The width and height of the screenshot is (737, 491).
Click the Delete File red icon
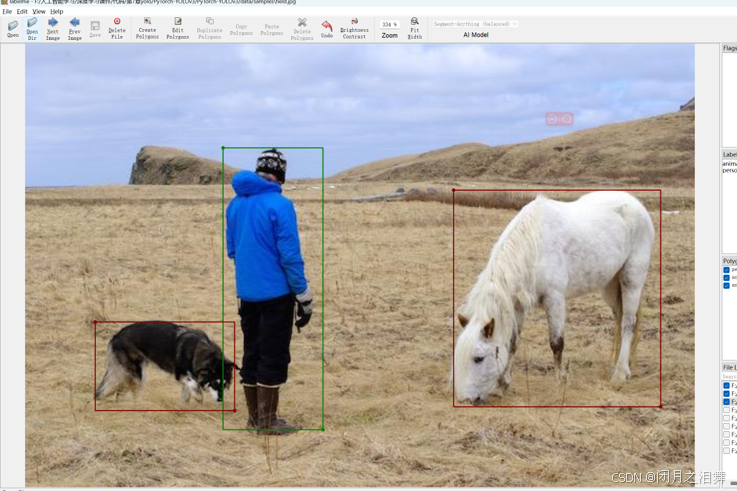[117, 28]
